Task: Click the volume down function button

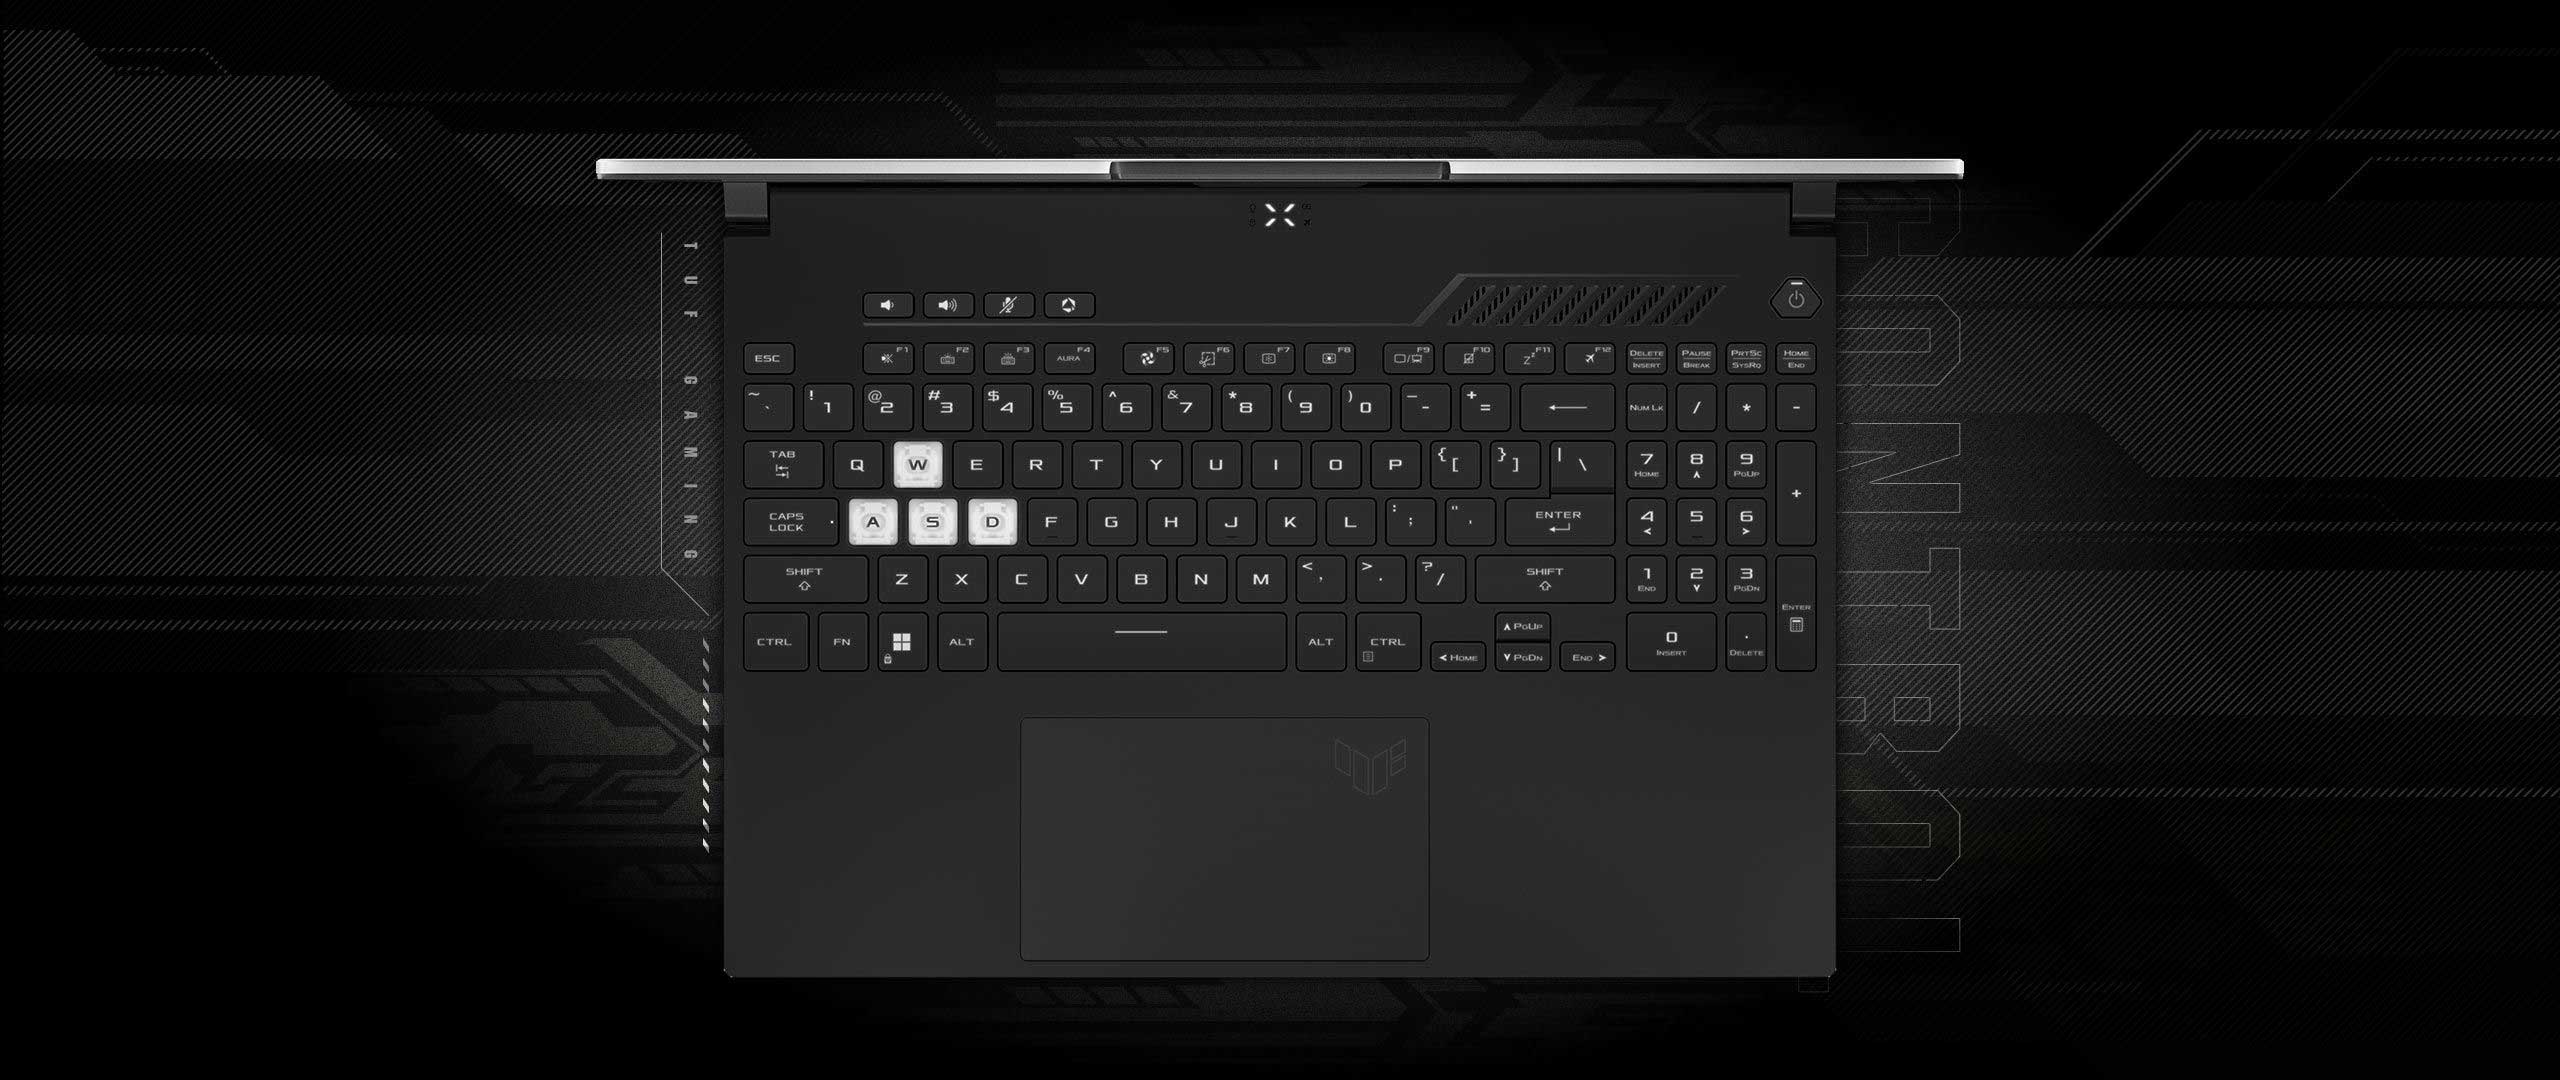Action: tap(882, 305)
